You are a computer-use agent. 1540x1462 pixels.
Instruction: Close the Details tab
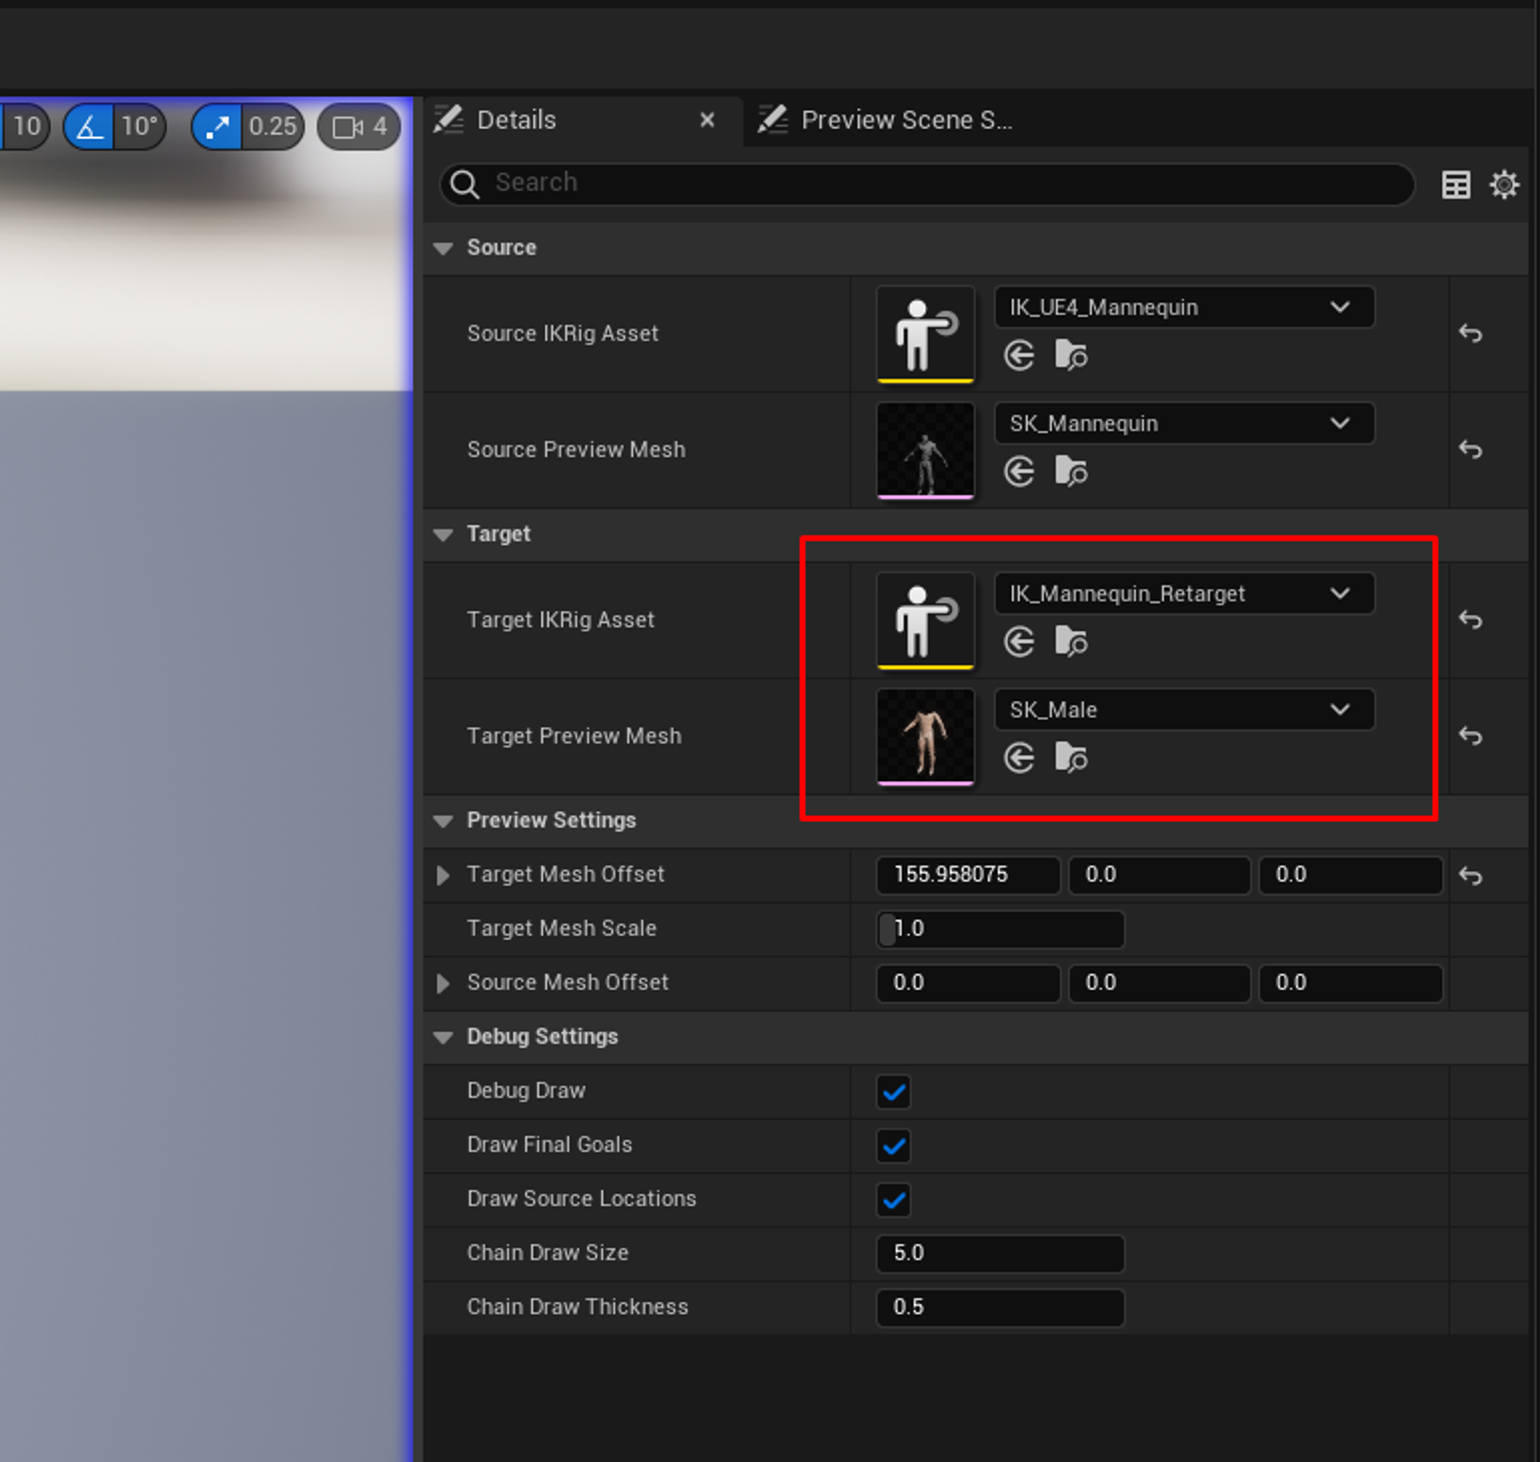point(707,120)
